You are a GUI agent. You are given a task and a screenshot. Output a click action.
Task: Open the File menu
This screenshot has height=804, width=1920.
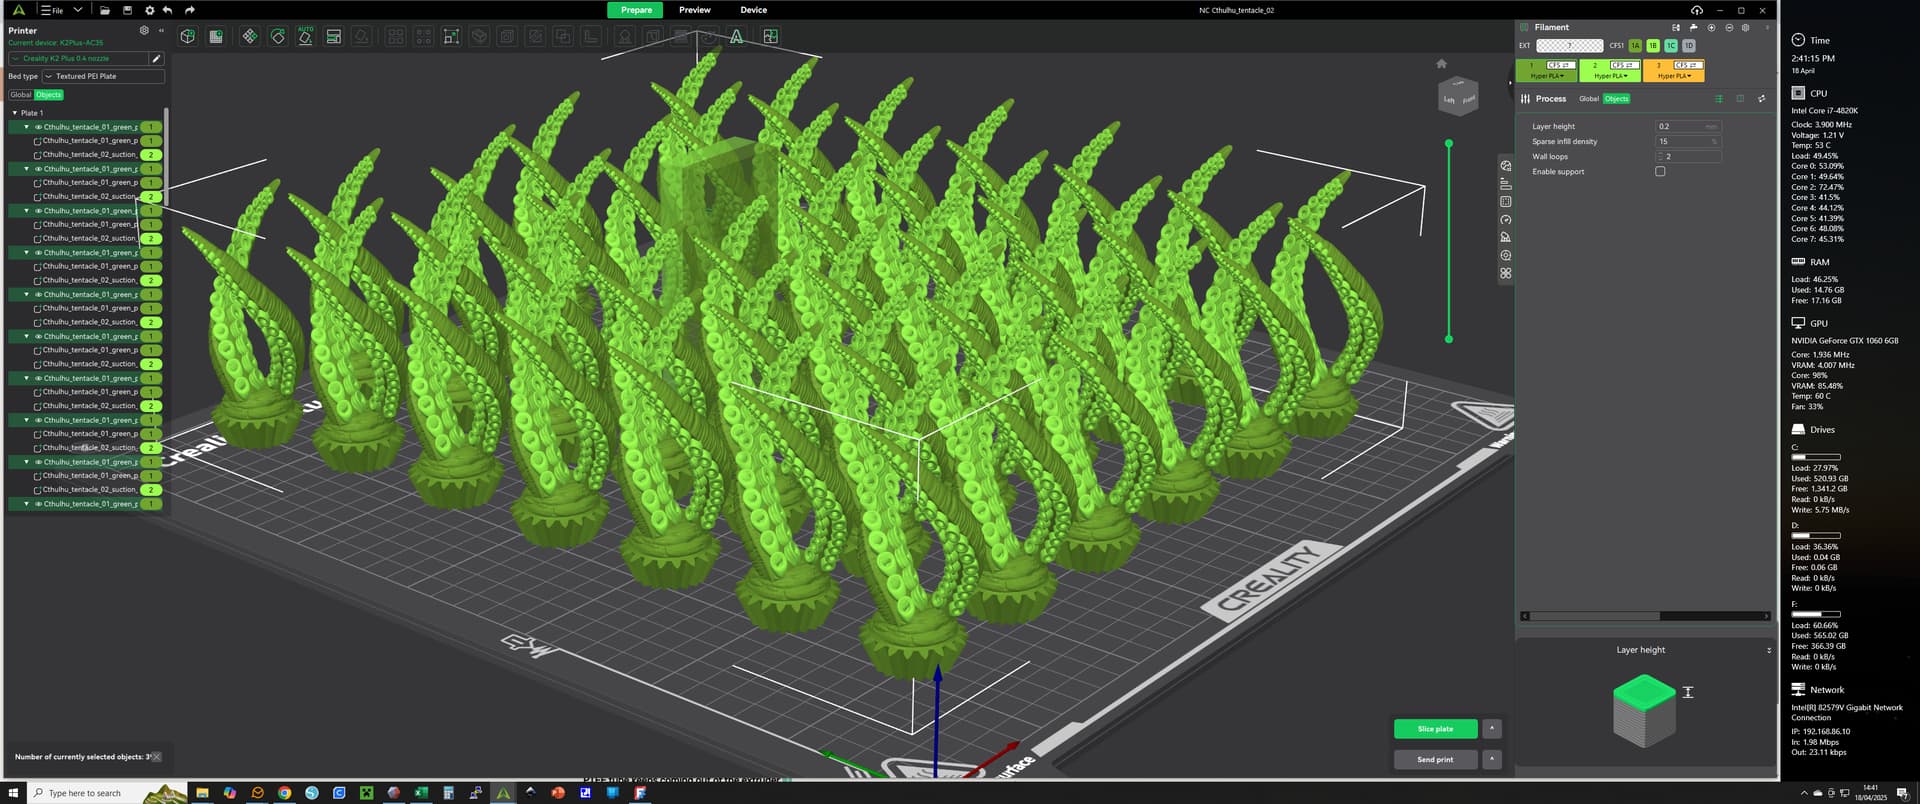coord(51,10)
